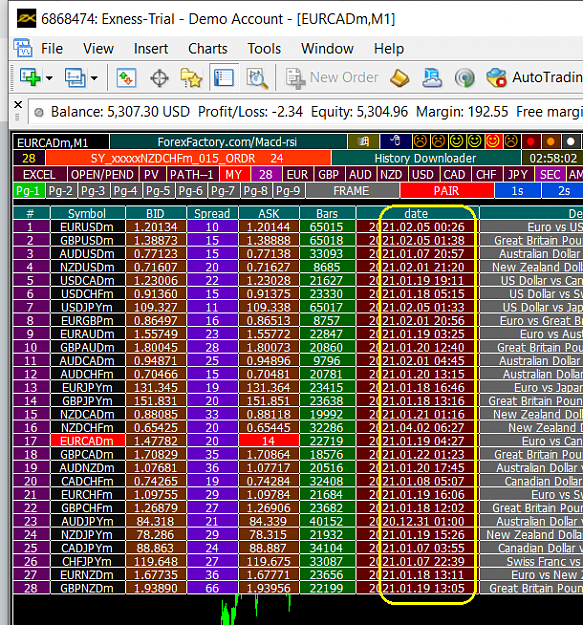This screenshot has width=583, height=625.
Task: Select the 1s interval button
Action: coord(517,191)
